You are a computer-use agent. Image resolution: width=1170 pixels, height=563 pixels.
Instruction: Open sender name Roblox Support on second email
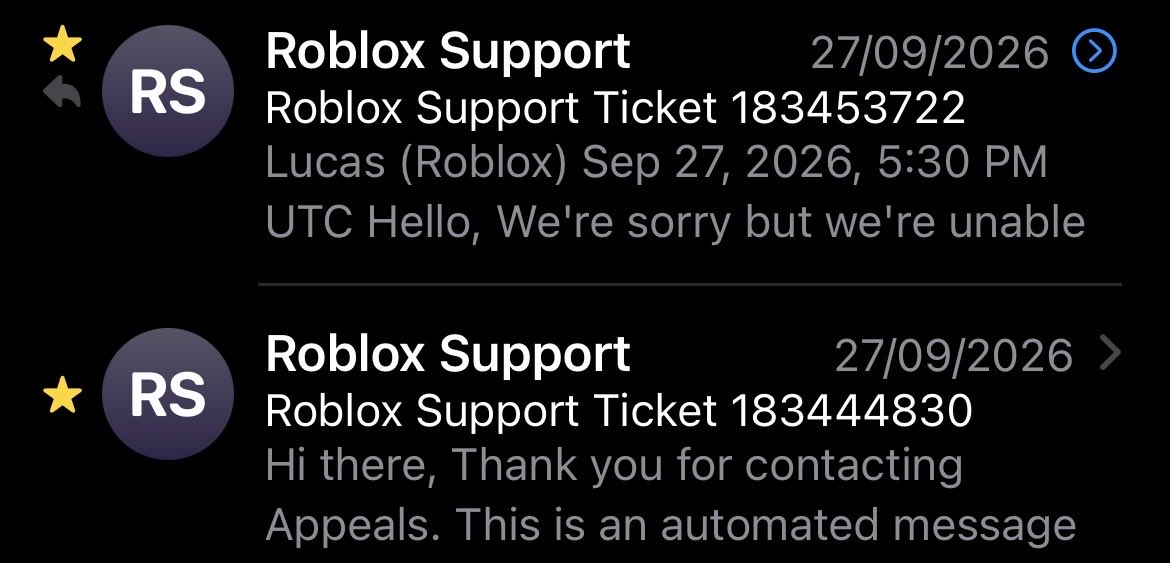(x=448, y=354)
